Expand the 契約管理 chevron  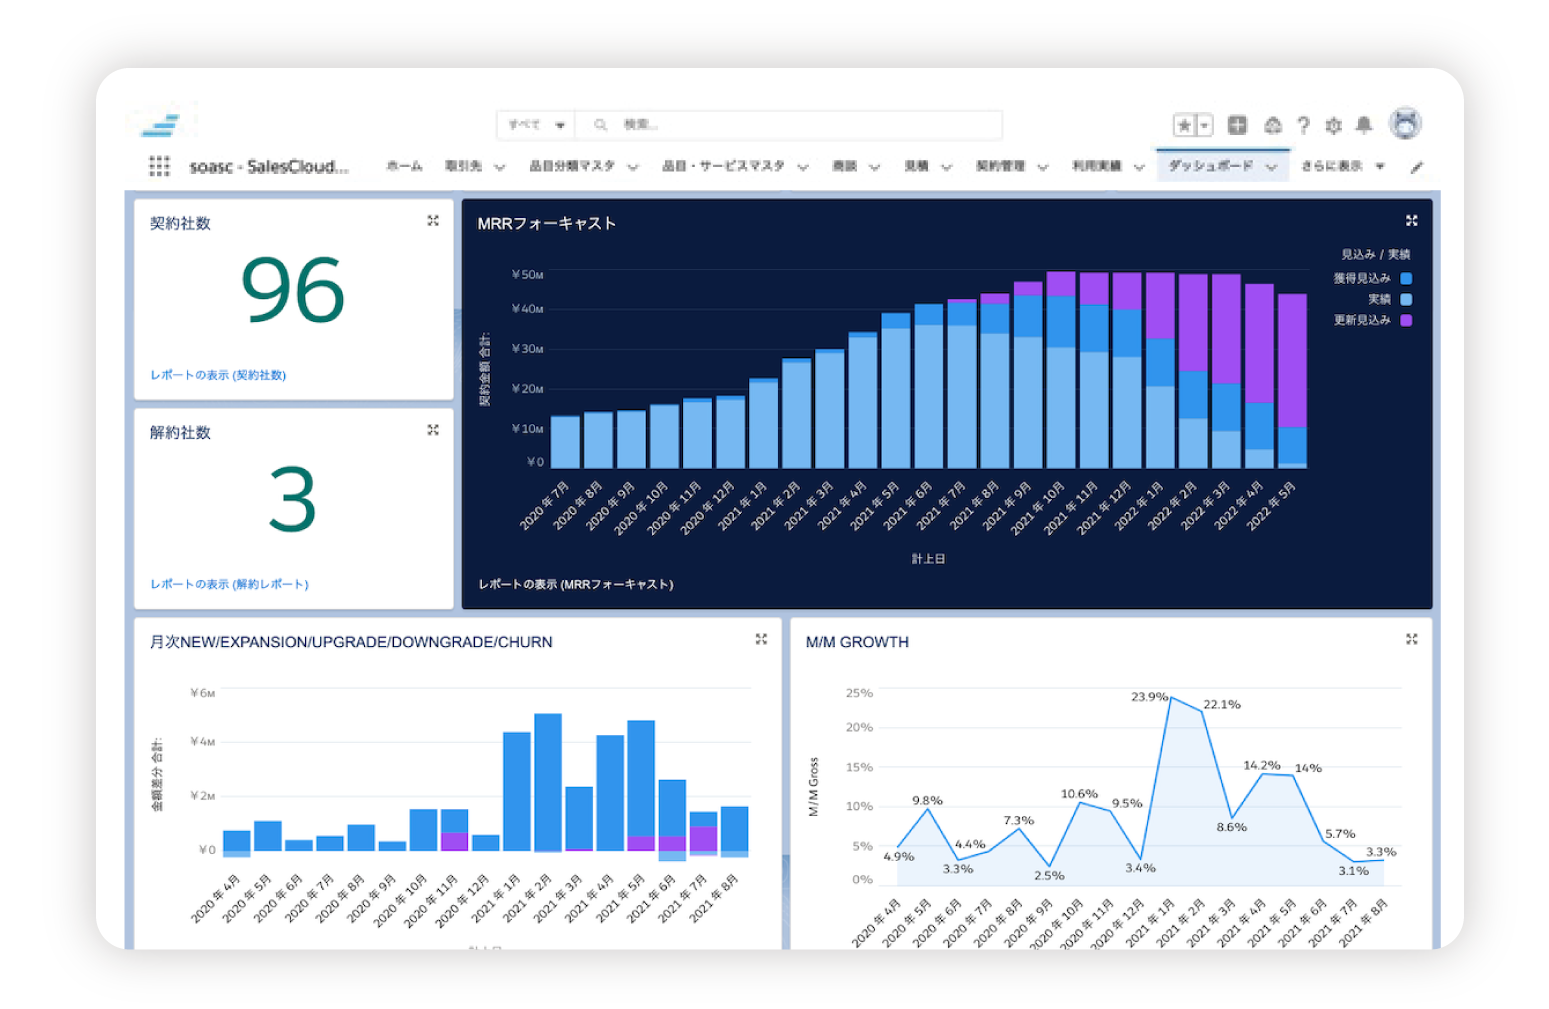[x=1042, y=167]
